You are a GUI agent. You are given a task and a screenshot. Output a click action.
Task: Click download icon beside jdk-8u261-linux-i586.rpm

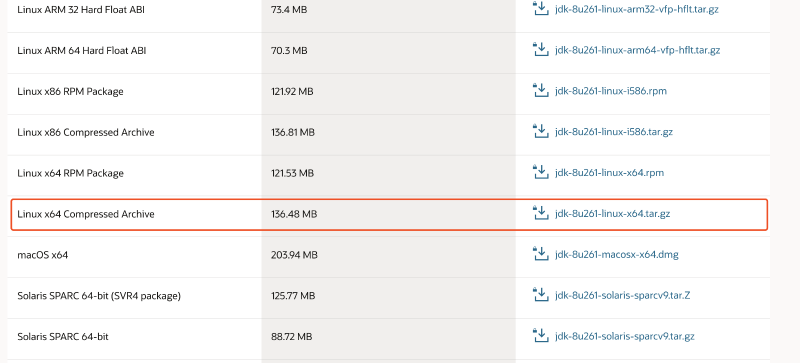(x=540, y=90)
